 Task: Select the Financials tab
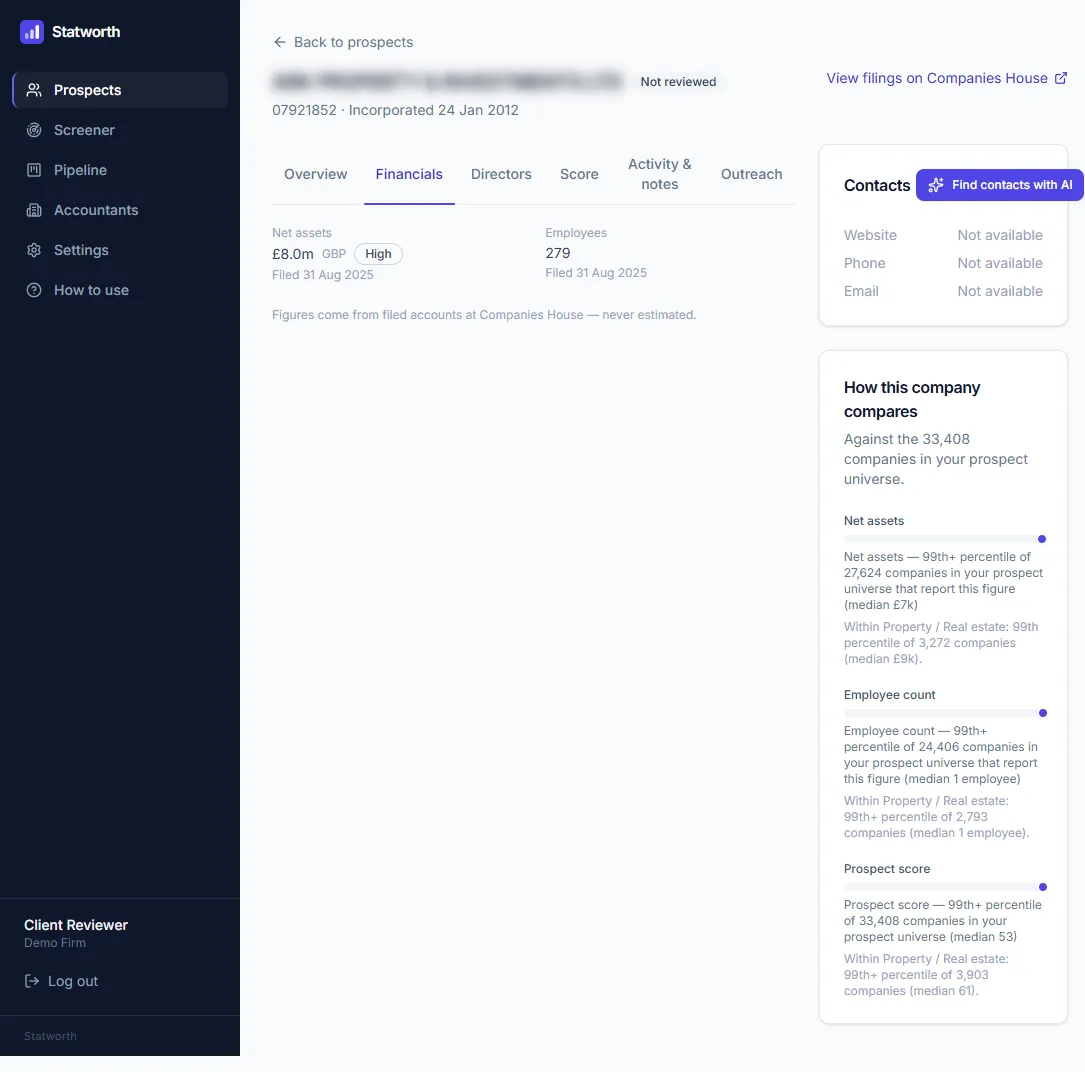[x=409, y=174]
